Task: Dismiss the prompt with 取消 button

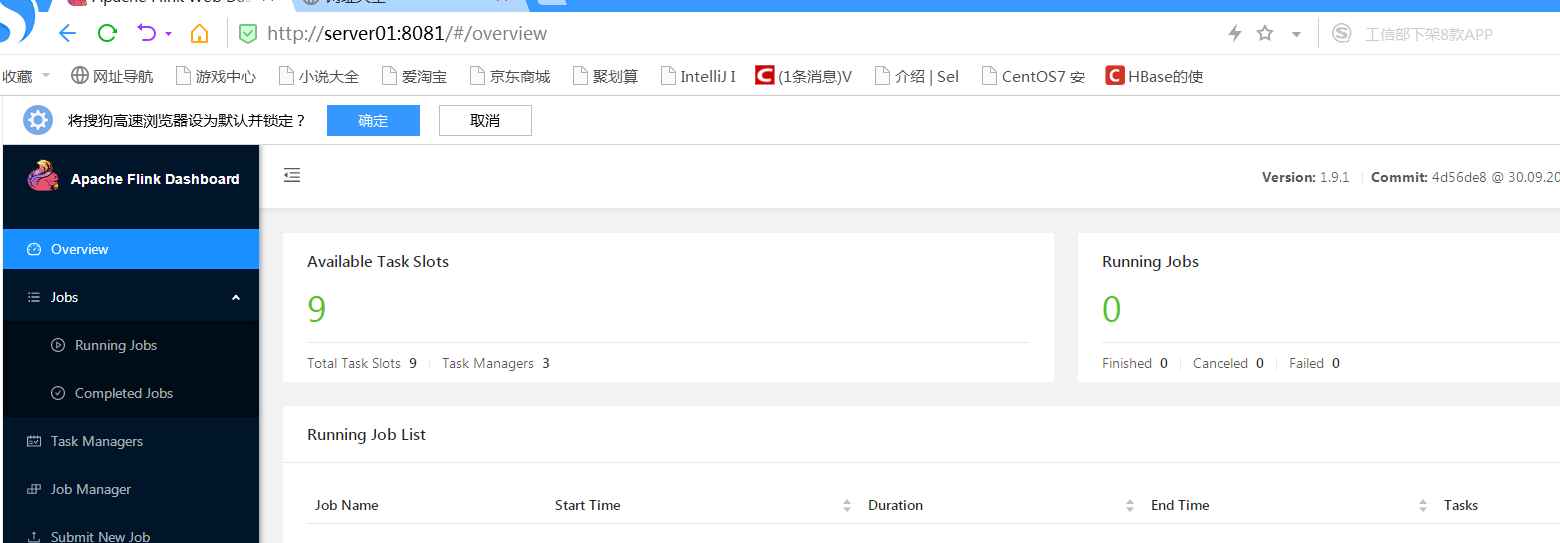Action: pyautogui.click(x=485, y=120)
